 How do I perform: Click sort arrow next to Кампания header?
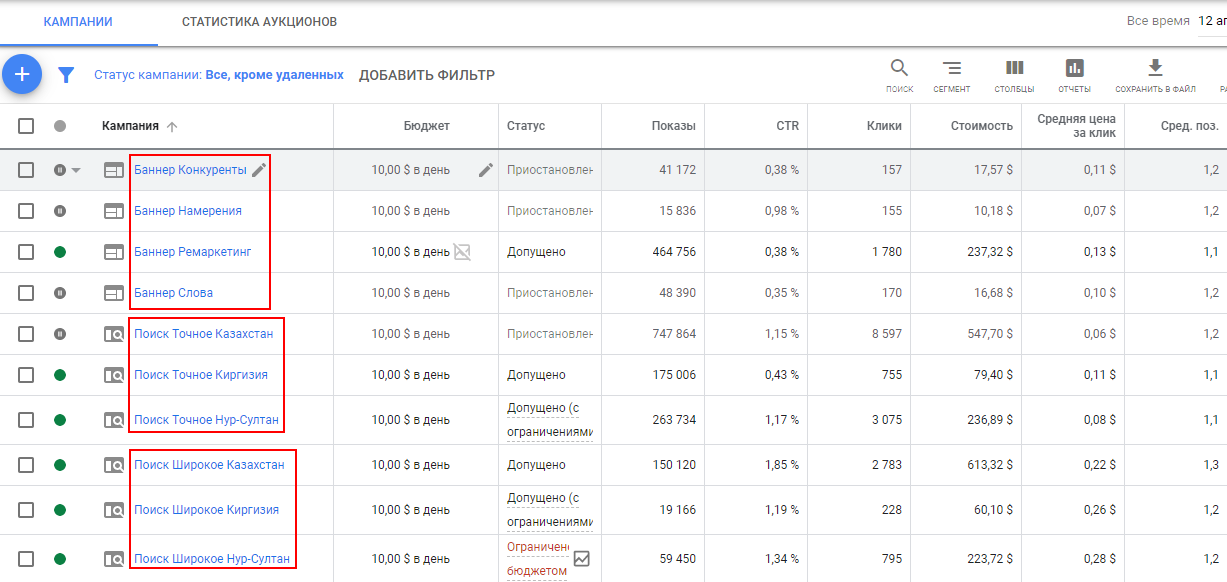click(172, 126)
